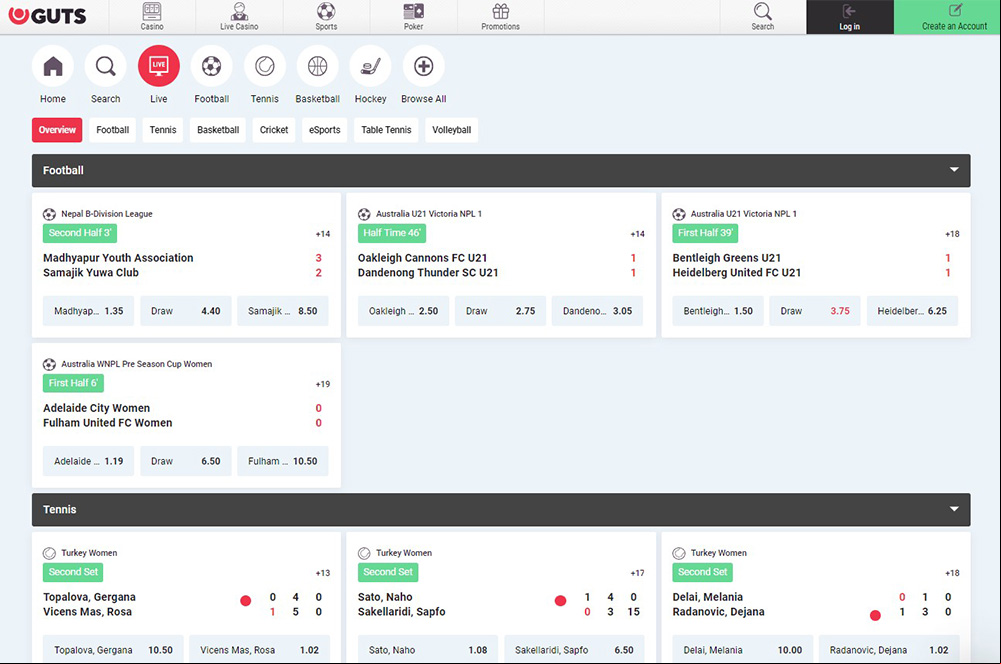Open the Tennis round icon
Screen dimensions: 1001x664
264,66
